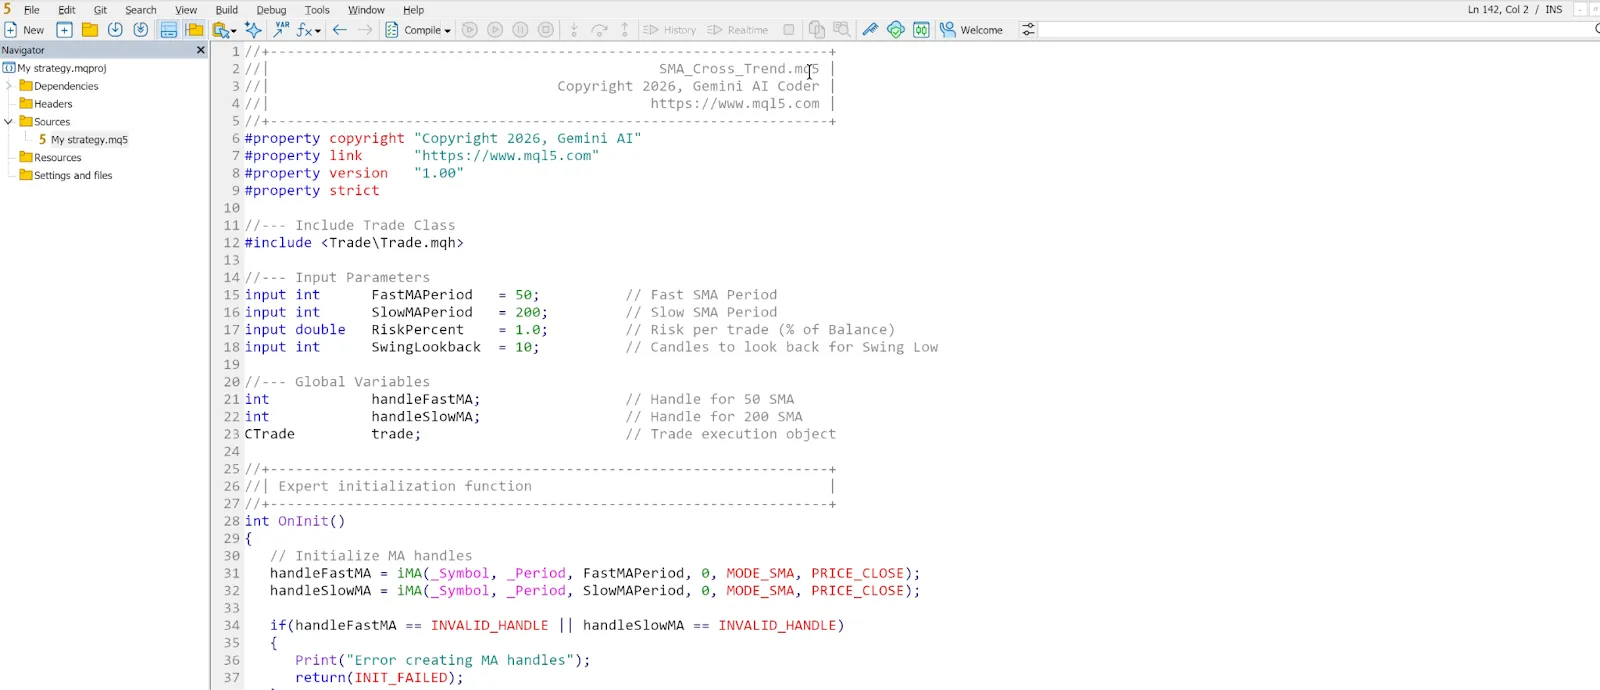The image size is (1600, 690).
Task: Select My strategy.mqproj in Navigator
Action: pyautogui.click(x=61, y=68)
